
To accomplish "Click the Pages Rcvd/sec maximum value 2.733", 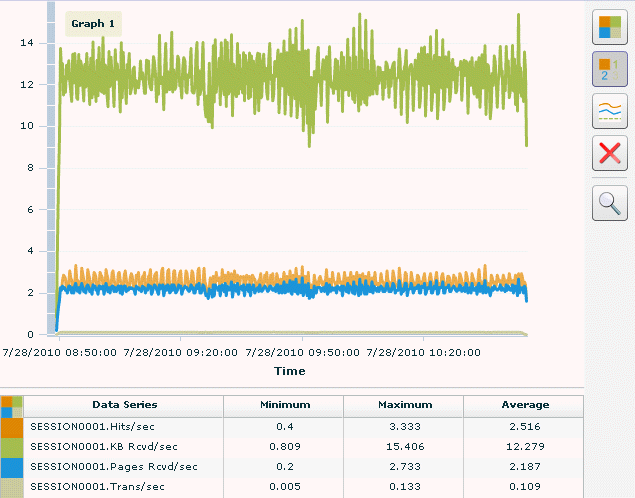I will click(x=405, y=467).
